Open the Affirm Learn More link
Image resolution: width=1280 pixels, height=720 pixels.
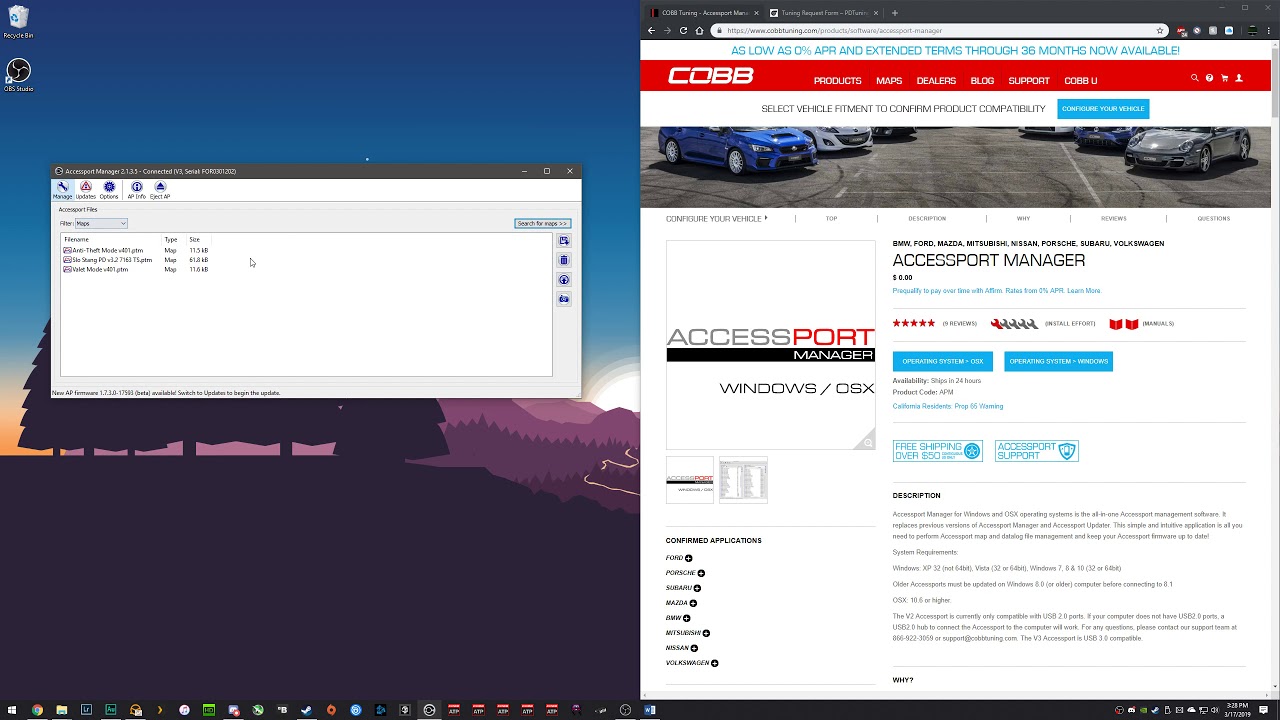1084,291
